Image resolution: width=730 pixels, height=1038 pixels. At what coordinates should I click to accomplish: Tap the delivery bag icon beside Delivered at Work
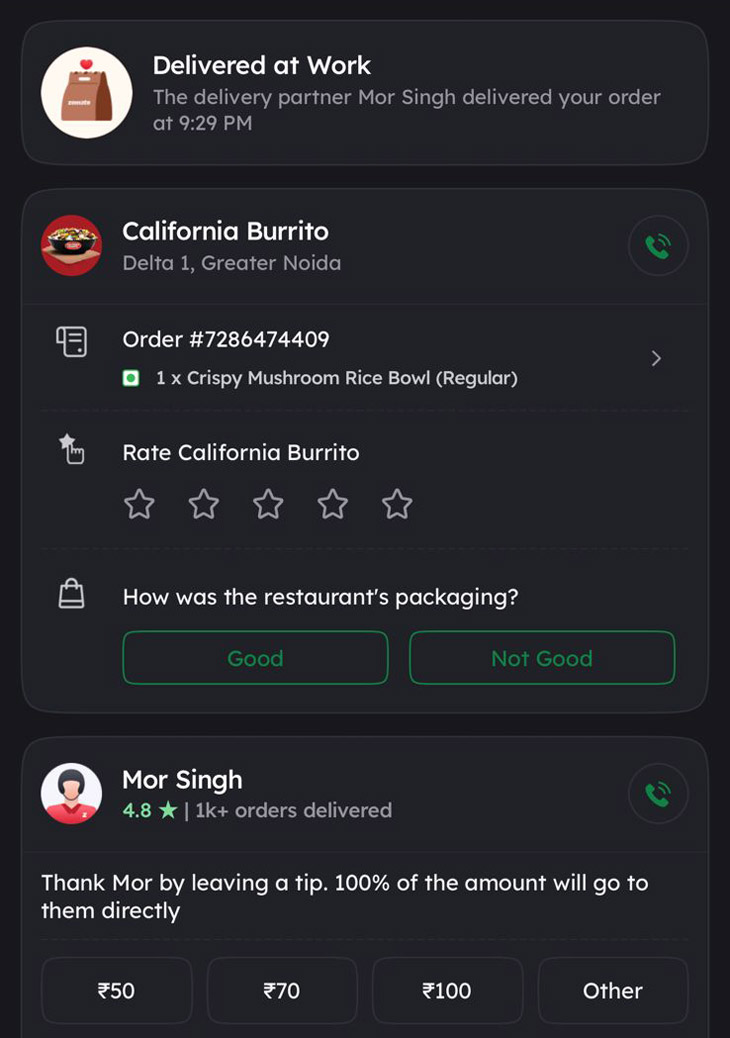click(87, 92)
